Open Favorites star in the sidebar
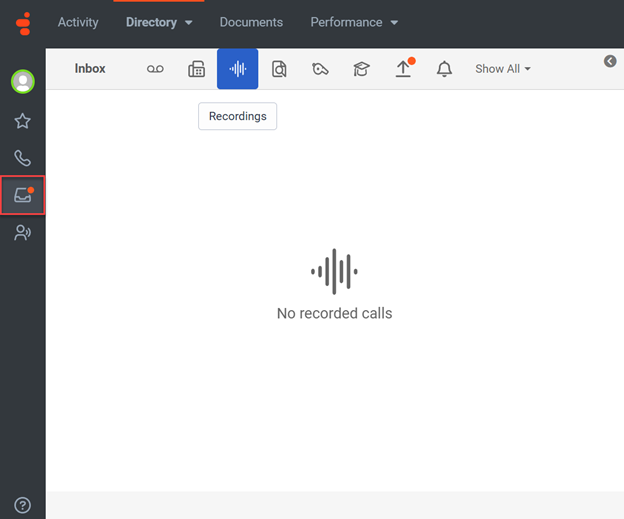The width and height of the screenshot is (624, 519). click(x=22, y=121)
